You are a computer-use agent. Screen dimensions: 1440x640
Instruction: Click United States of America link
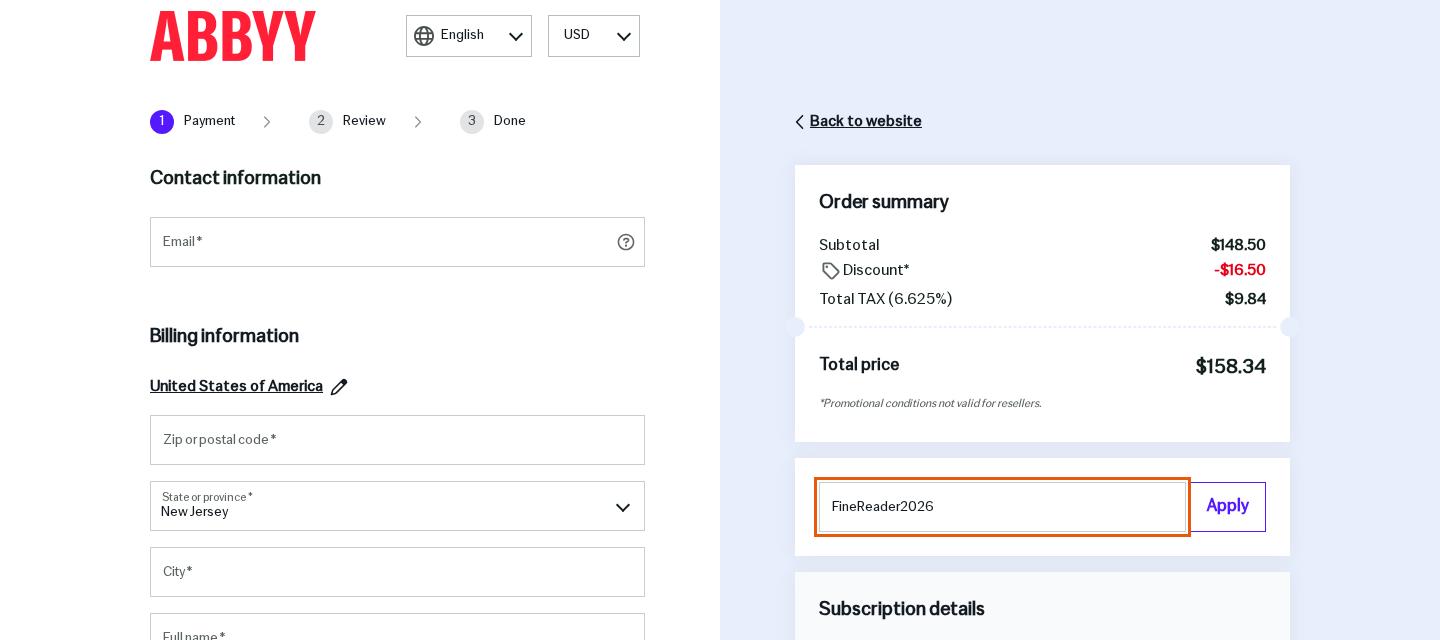coord(236,387)
